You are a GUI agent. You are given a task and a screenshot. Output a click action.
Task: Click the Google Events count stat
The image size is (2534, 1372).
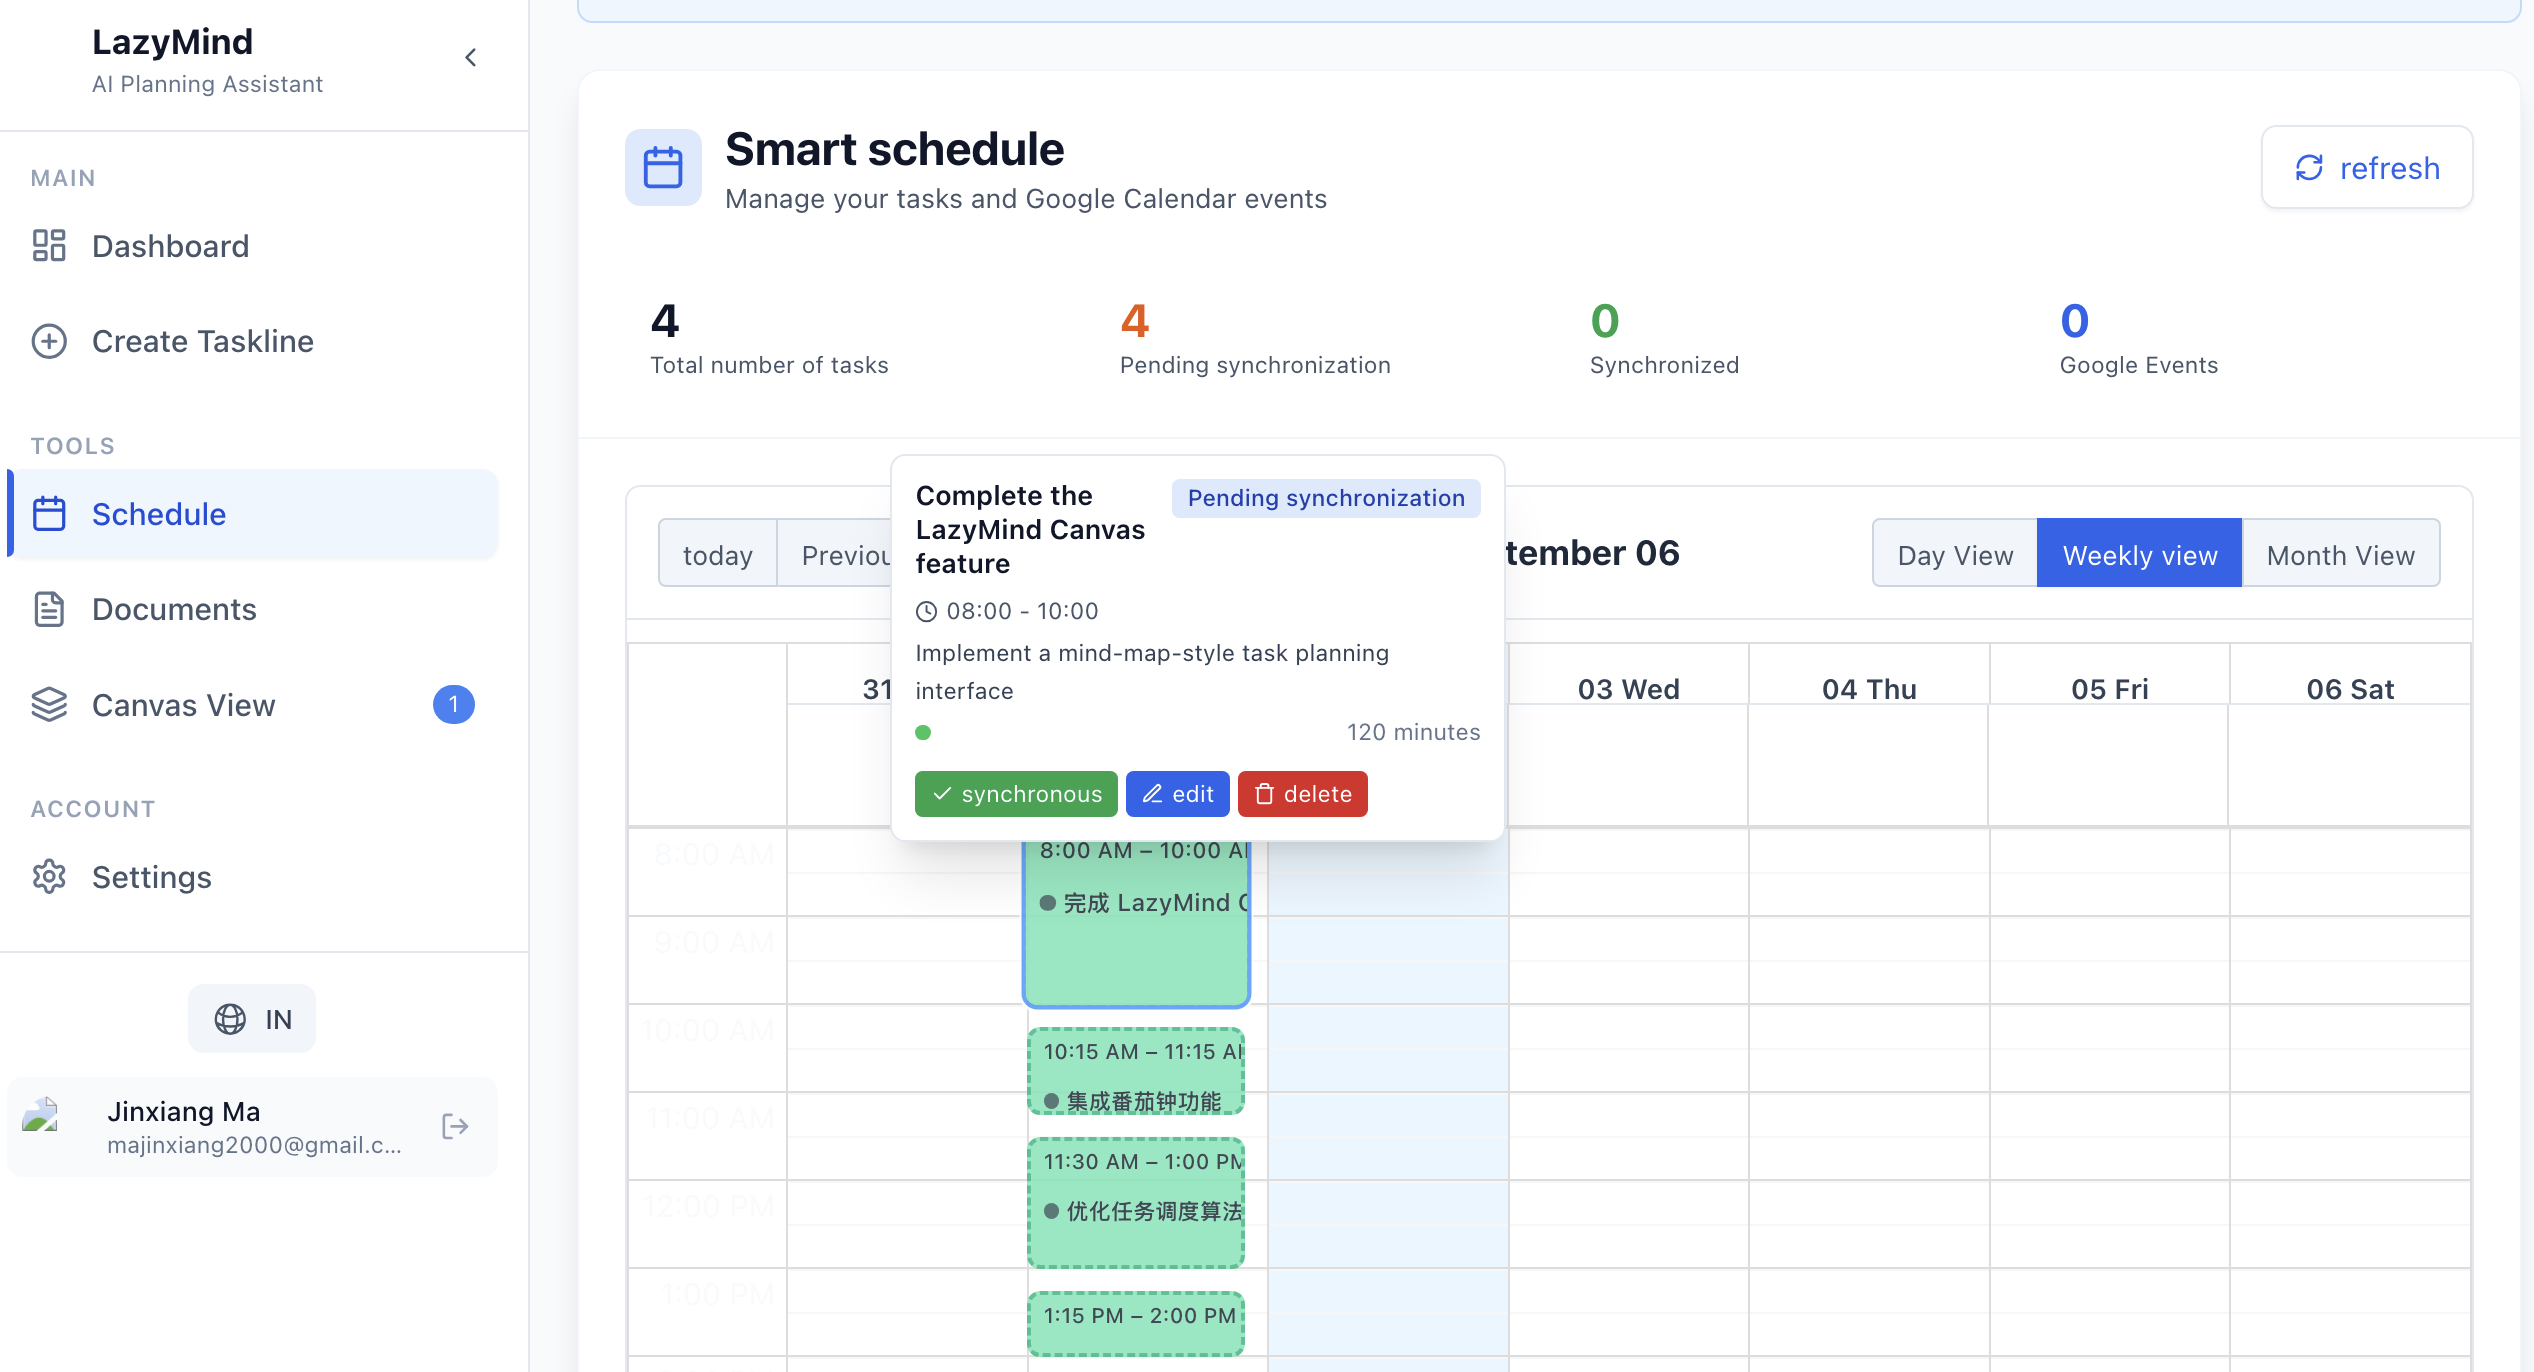click(2138, 339)
